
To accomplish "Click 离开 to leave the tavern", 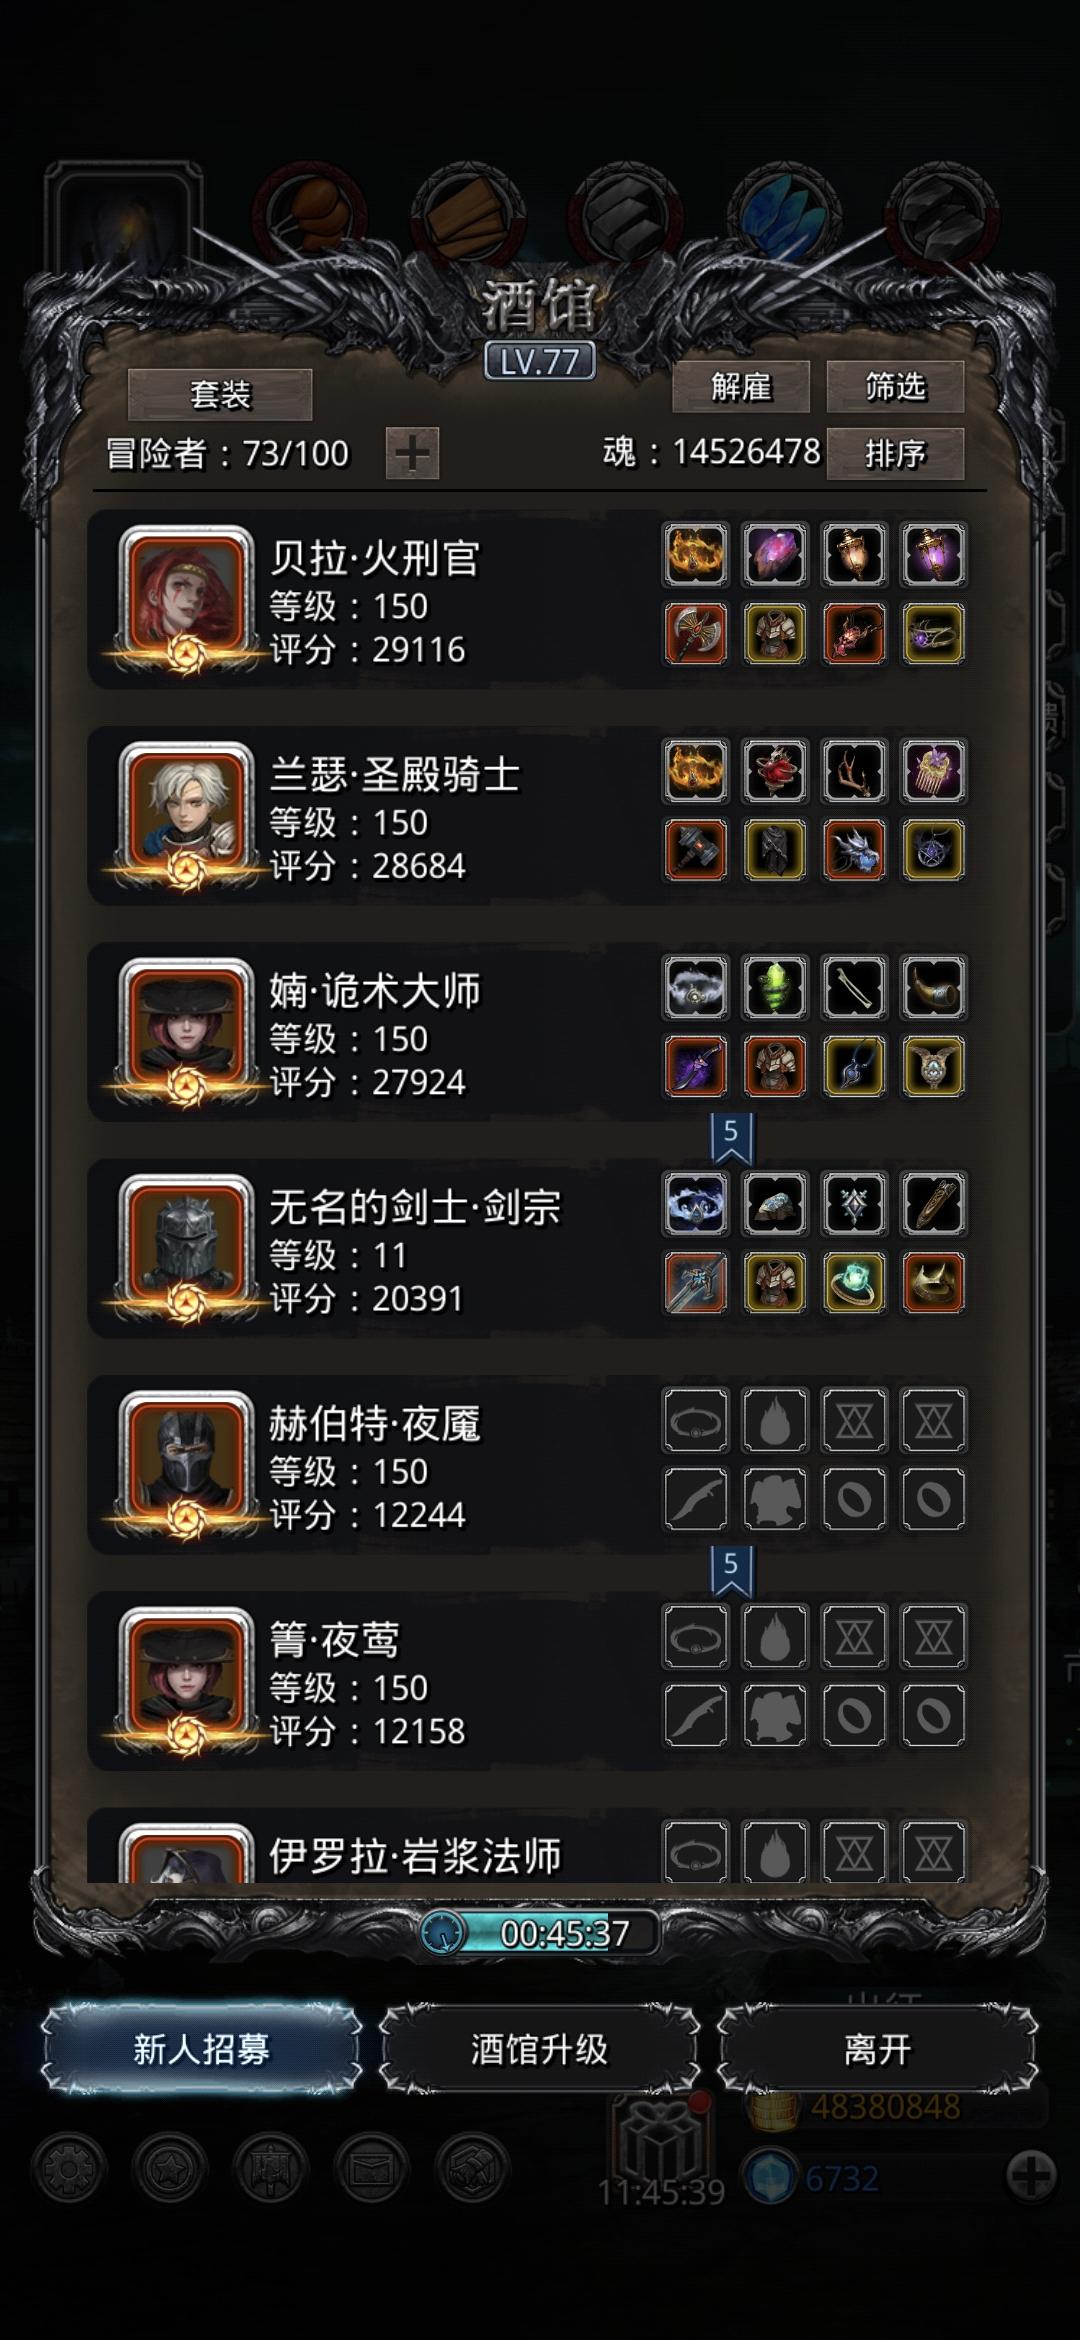I will point(877,2049).
